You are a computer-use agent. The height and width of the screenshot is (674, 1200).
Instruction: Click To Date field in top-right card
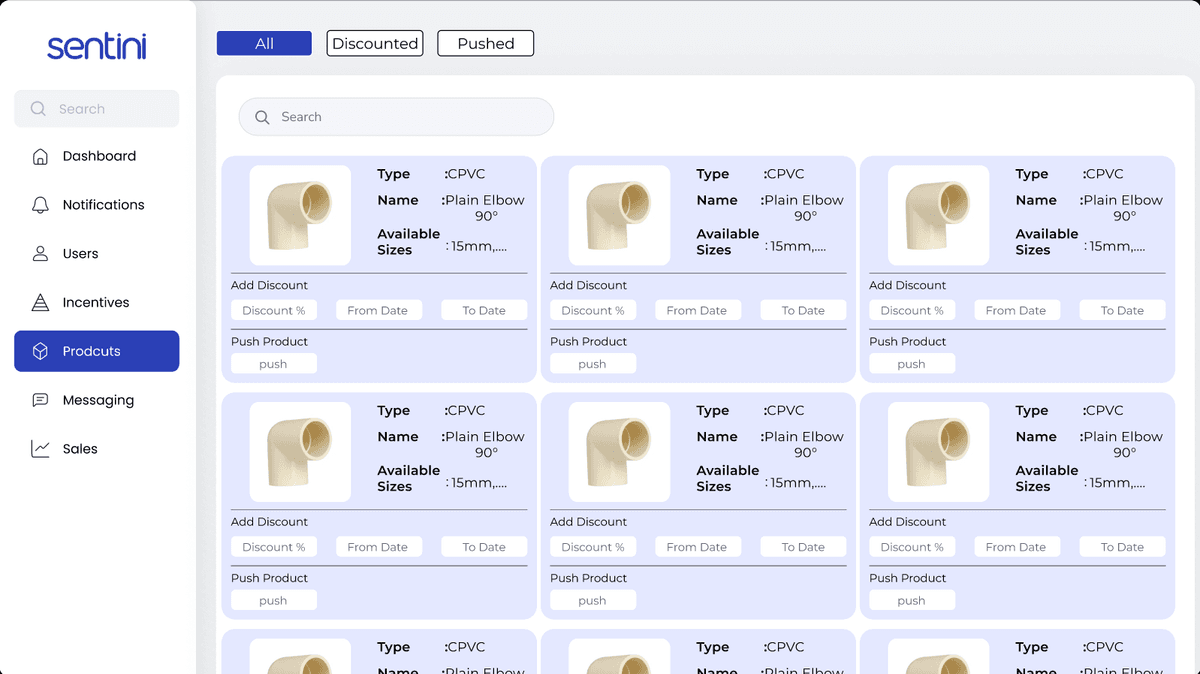coord(1122,310)
